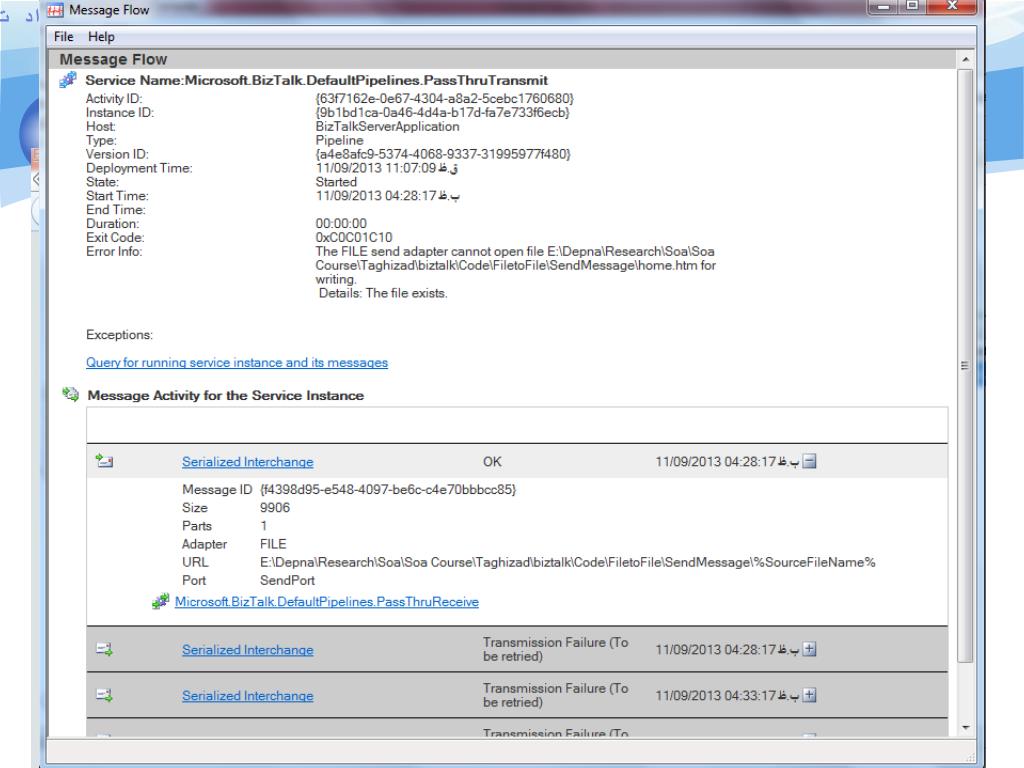Viewport: 1024px width, 768px height.
Task: Click the Exceptions label
Action: coord(120,334)
